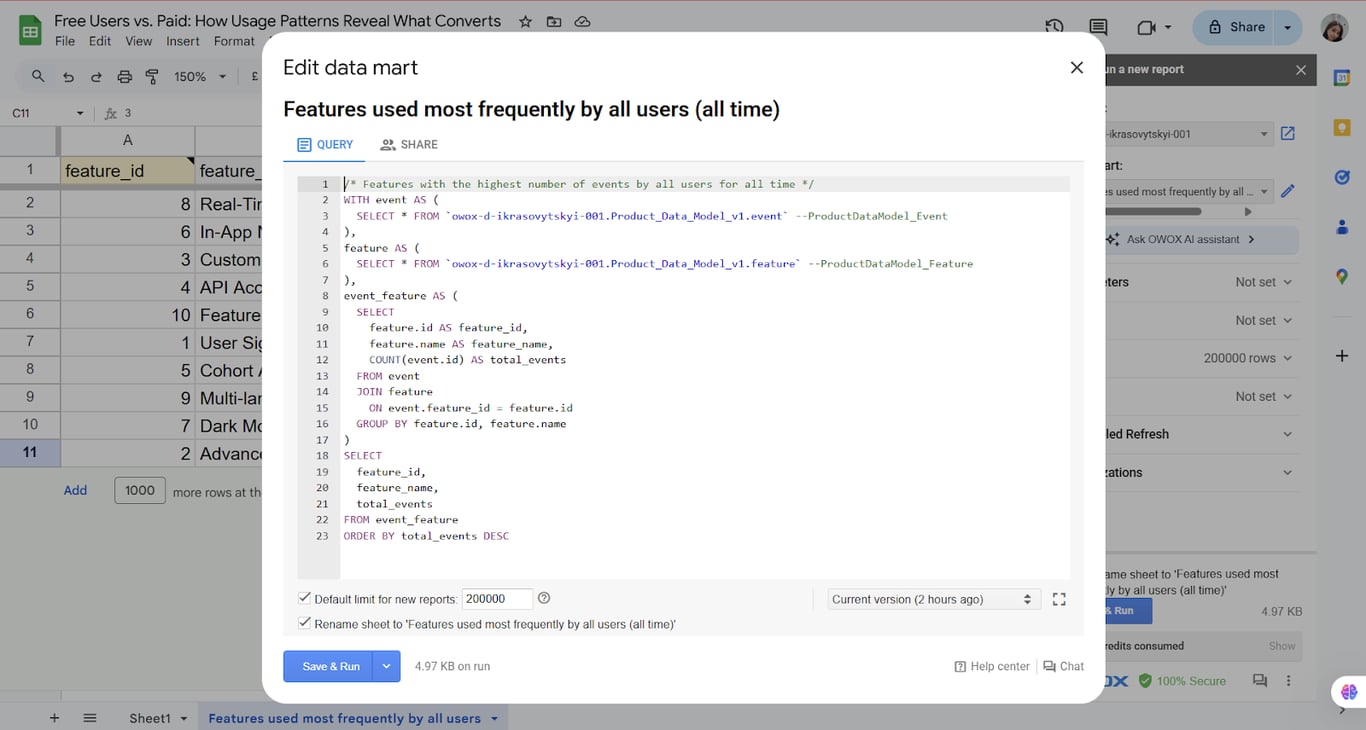Open Google Calendar side panel
Screen dimensions: 1366x730
[x=1342, y=78]
